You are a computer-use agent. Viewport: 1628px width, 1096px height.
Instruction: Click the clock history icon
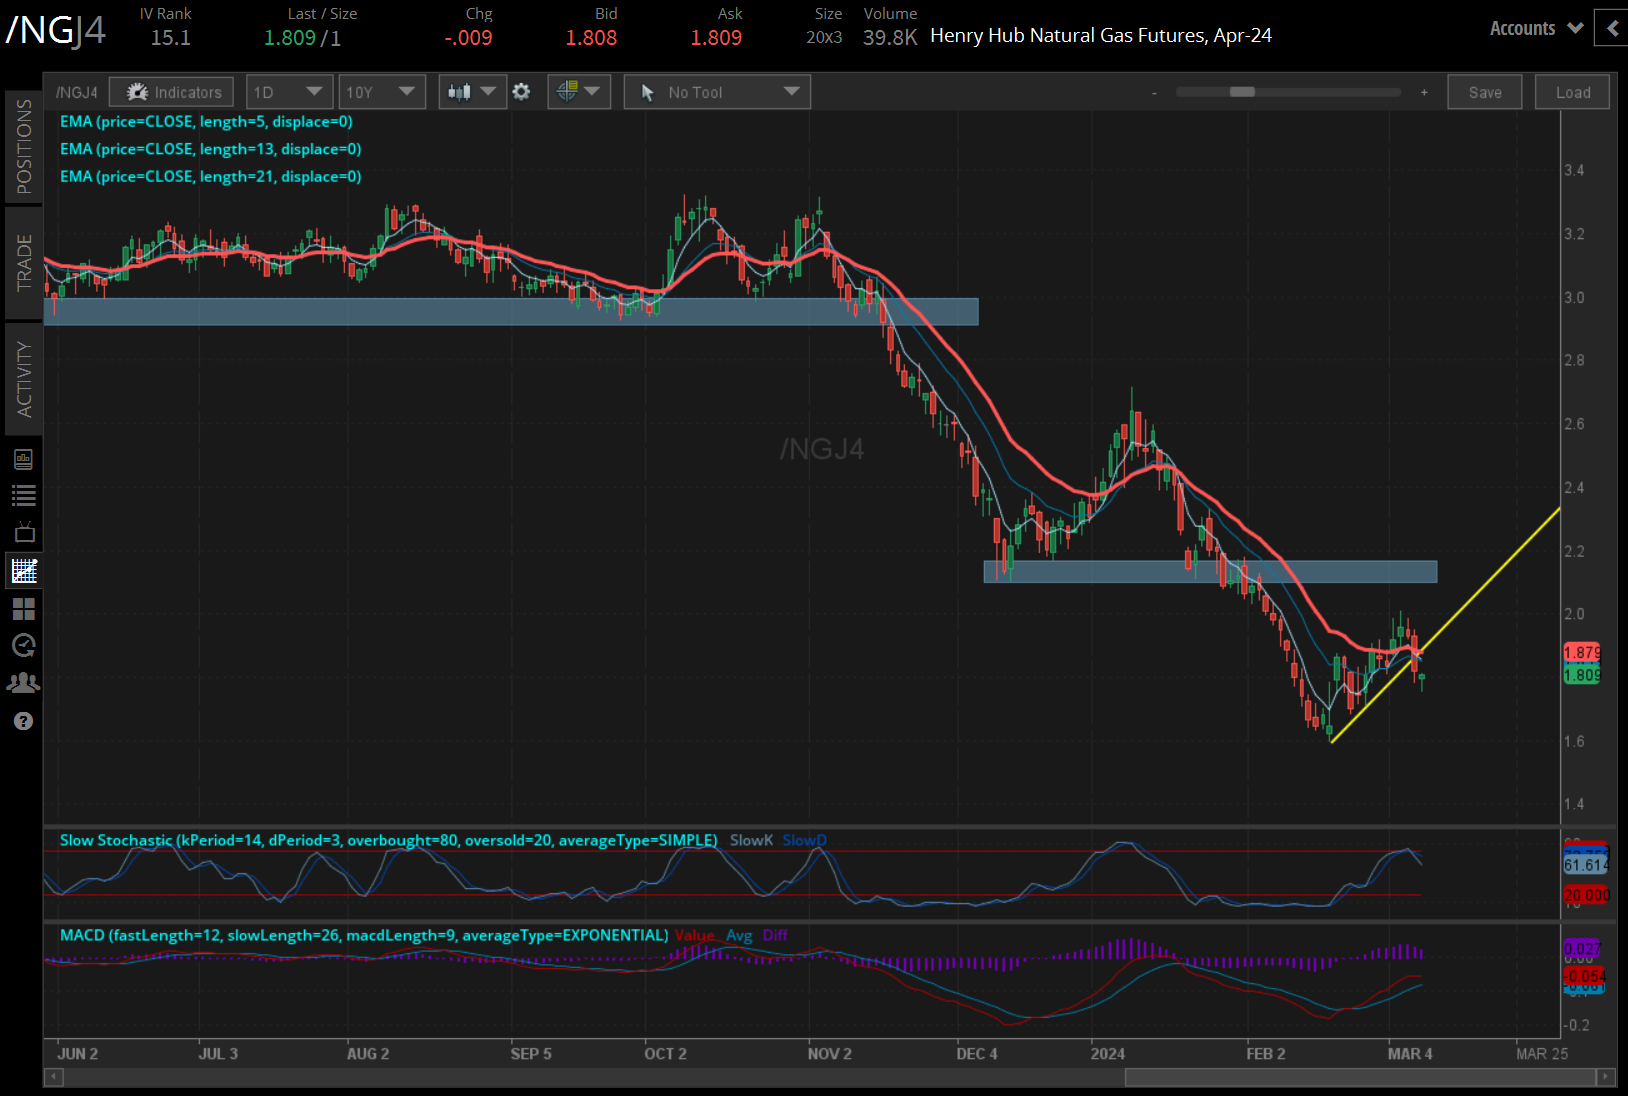tap(24, 645)
